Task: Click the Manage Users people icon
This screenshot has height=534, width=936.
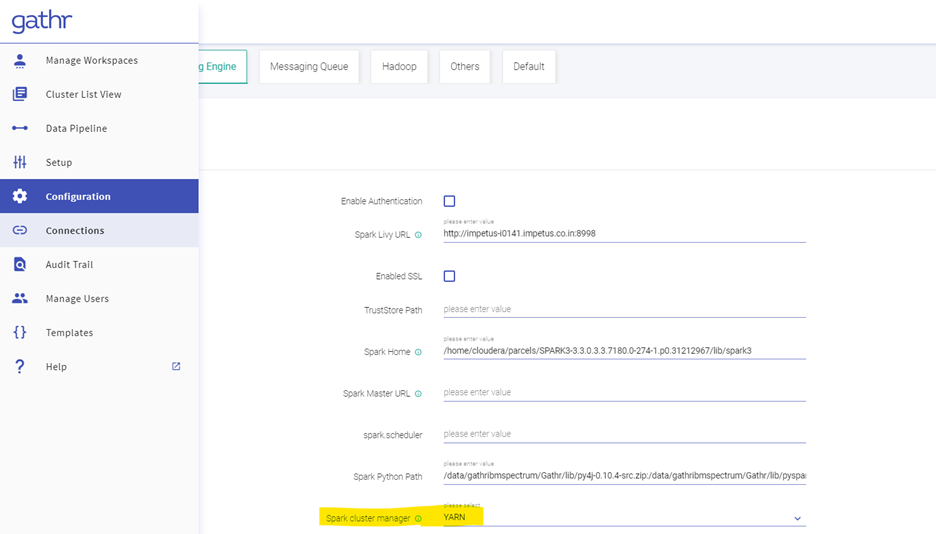Action: click(x=20, y=298)
